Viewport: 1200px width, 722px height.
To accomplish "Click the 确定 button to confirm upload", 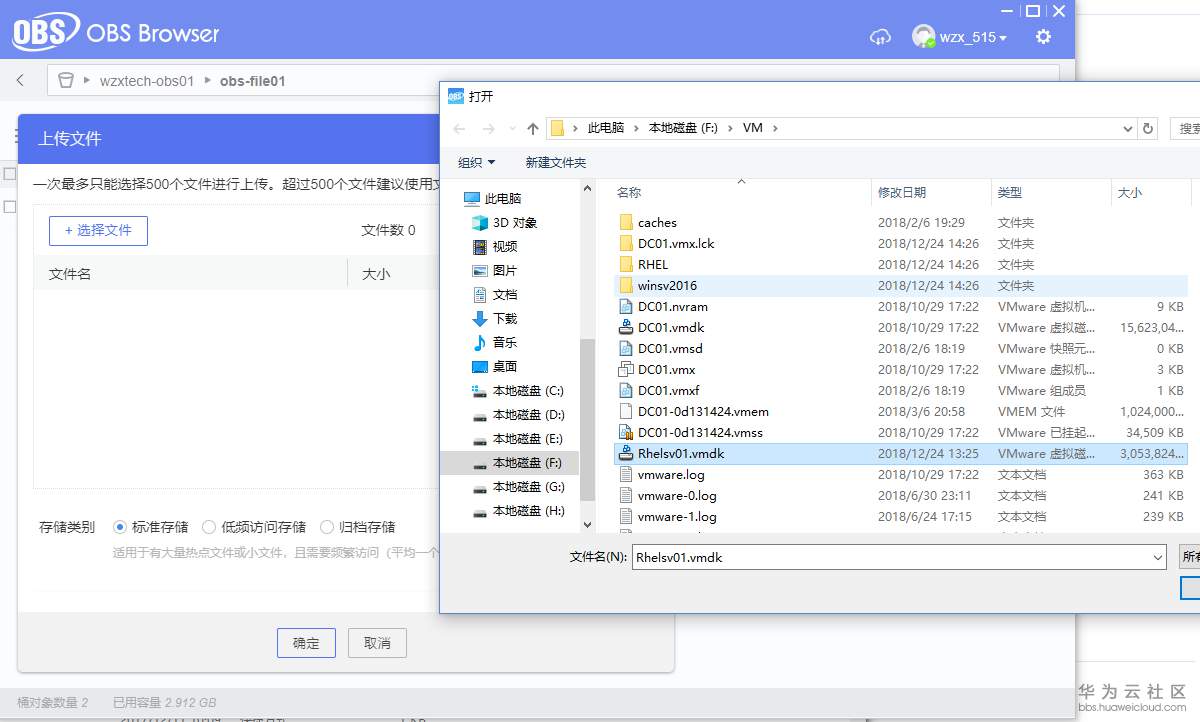I will [x=306, y=643].
